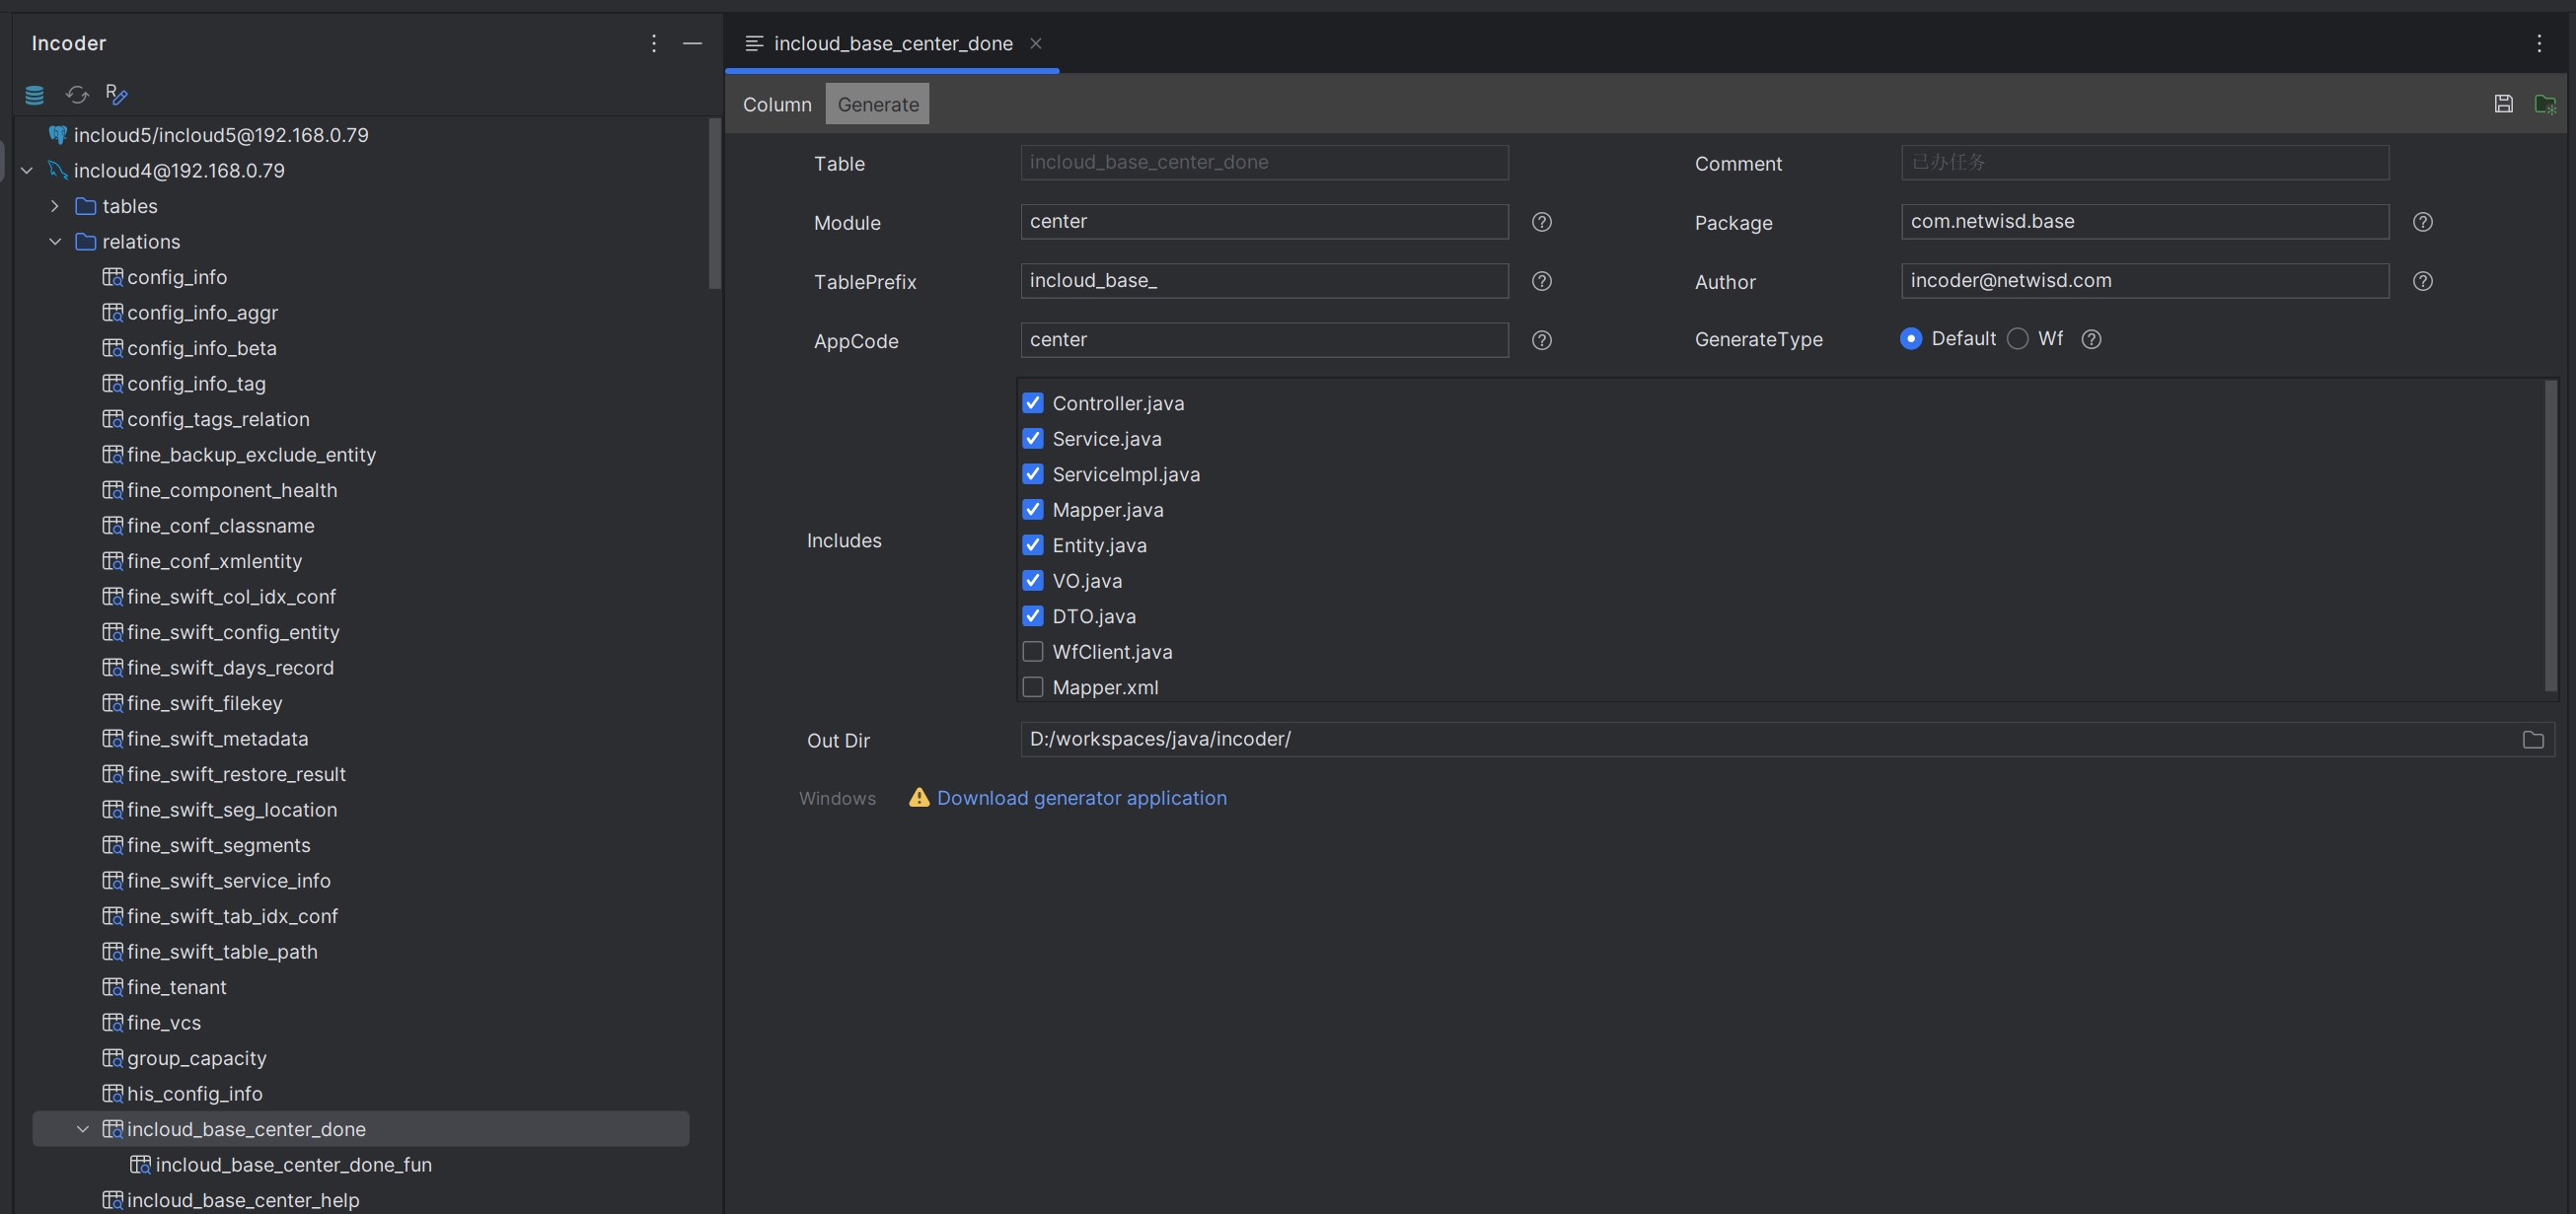Click the Package input field
Screen dimensions: 2576x1214
[x=2143, y=222]
